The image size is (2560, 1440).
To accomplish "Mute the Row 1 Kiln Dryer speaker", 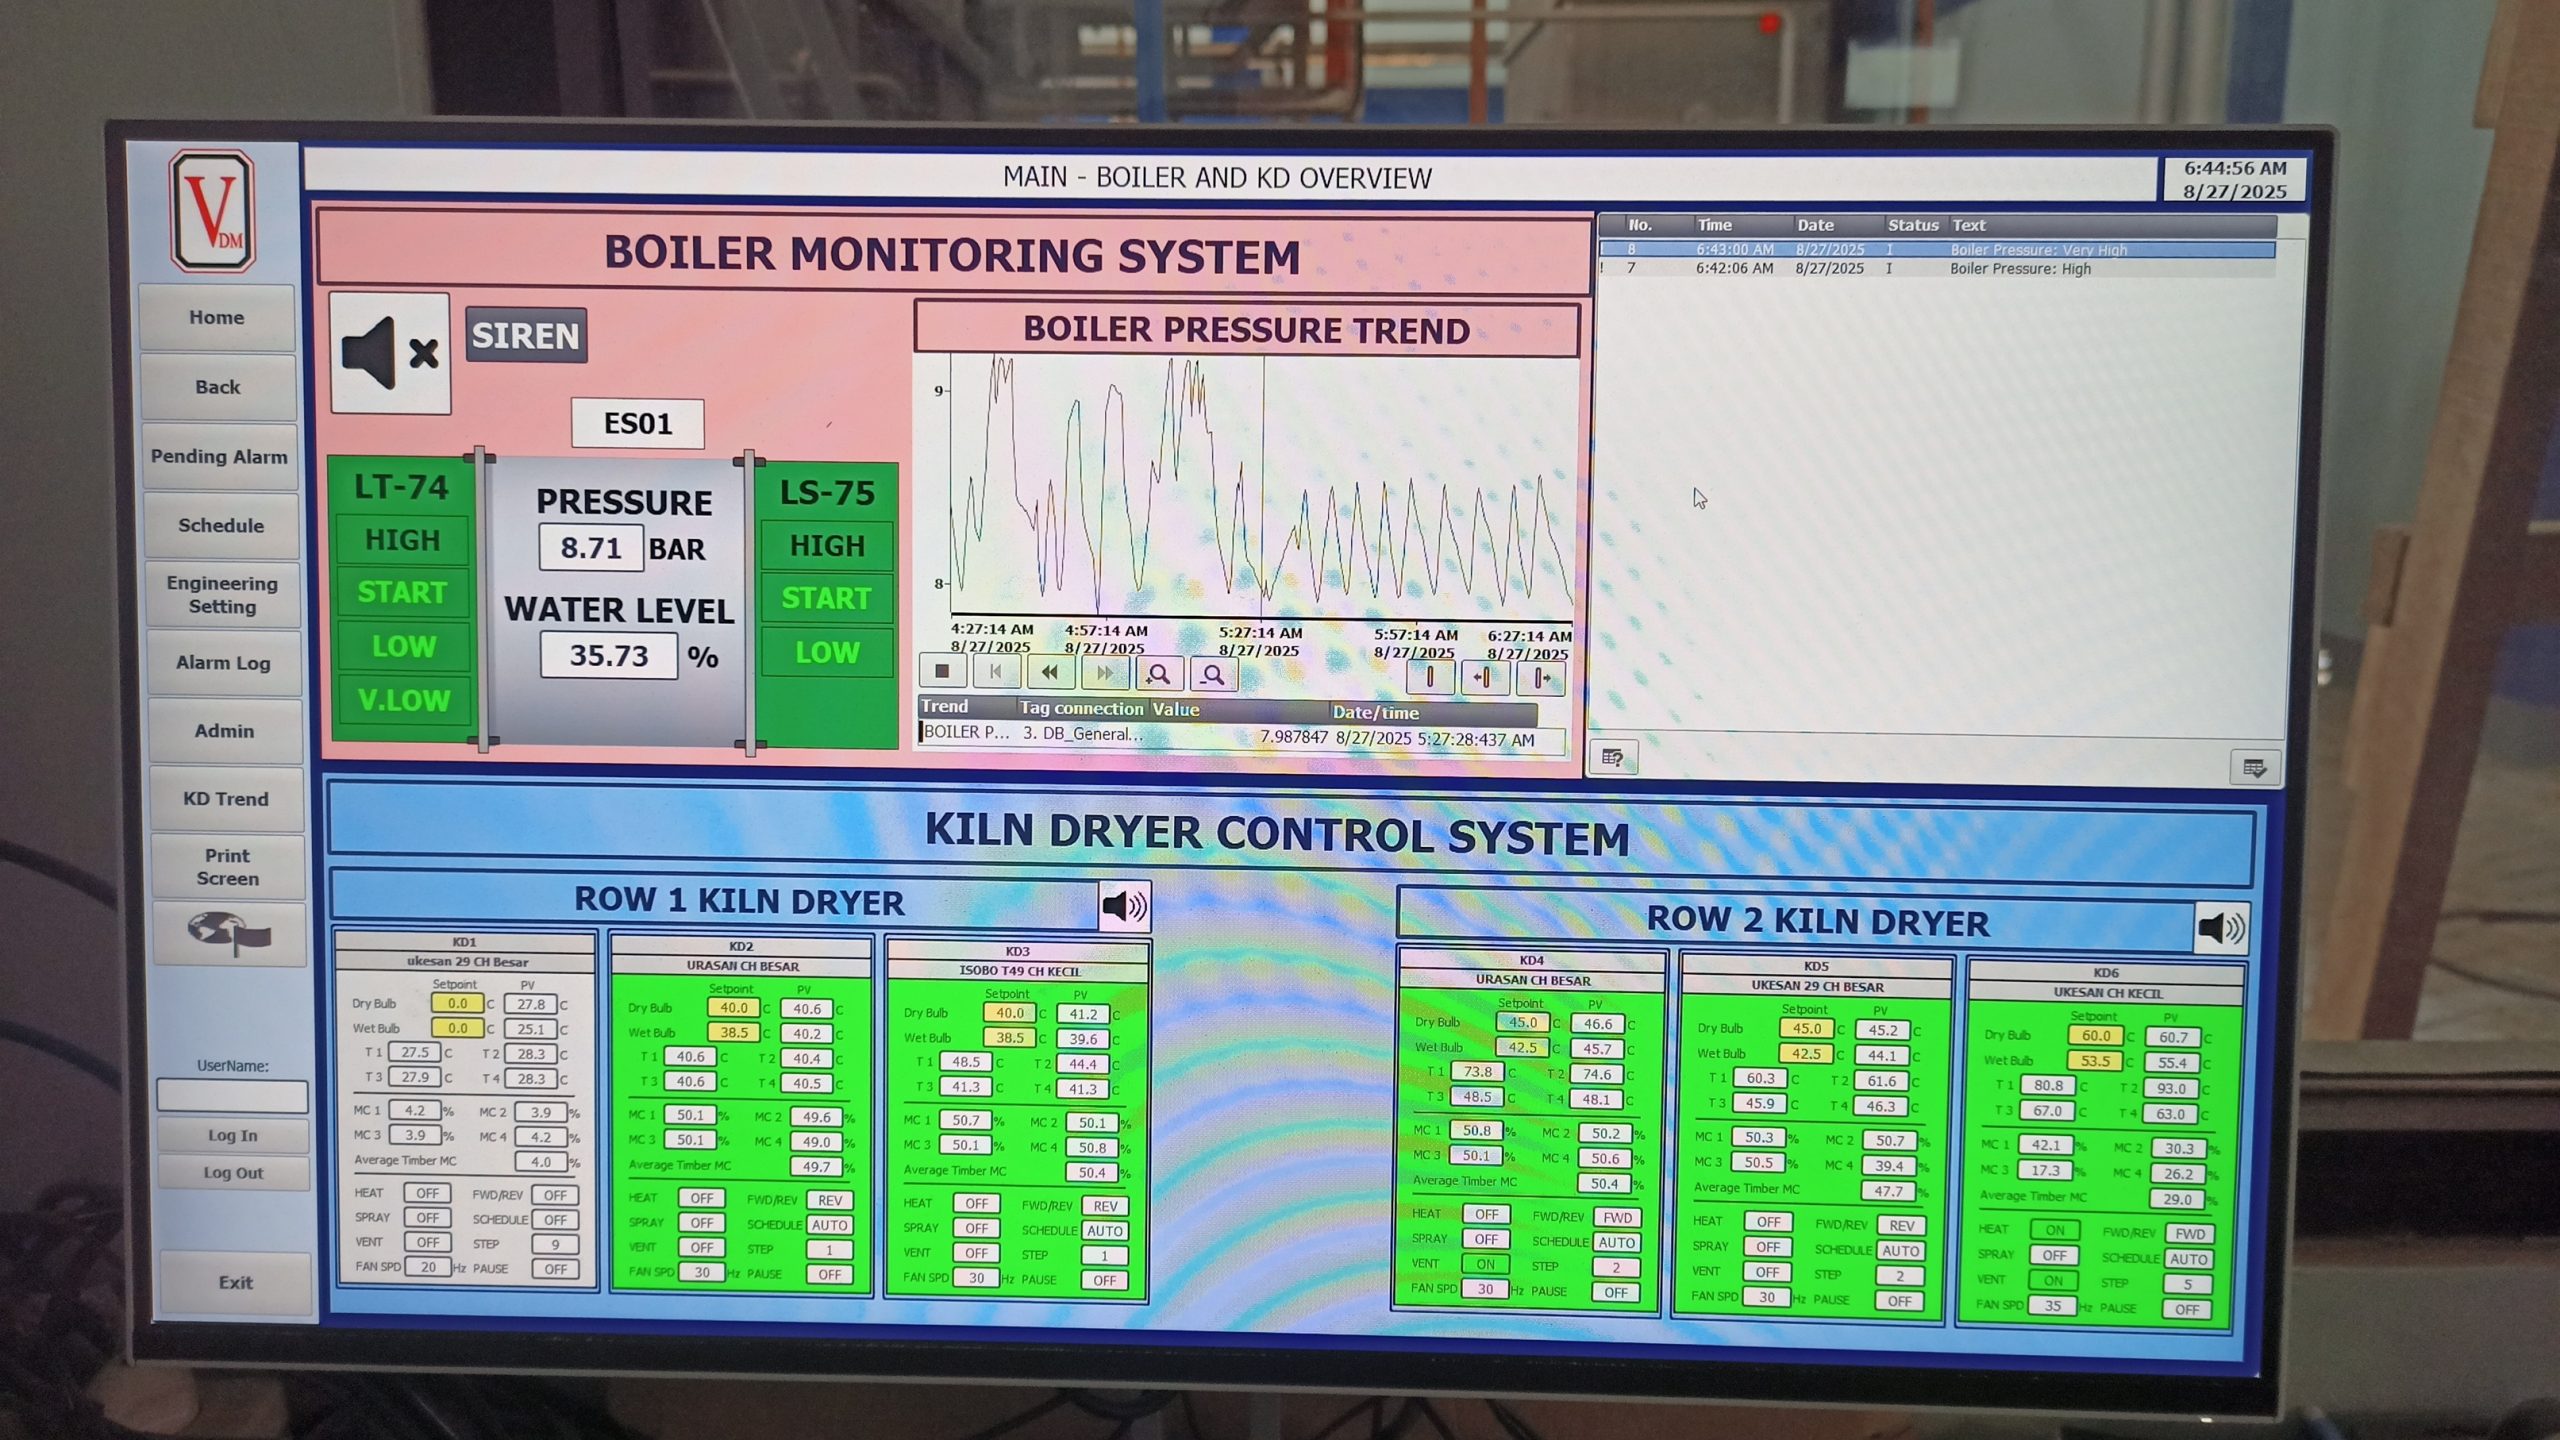I will pyautogui.click(x=1124, y=906).
